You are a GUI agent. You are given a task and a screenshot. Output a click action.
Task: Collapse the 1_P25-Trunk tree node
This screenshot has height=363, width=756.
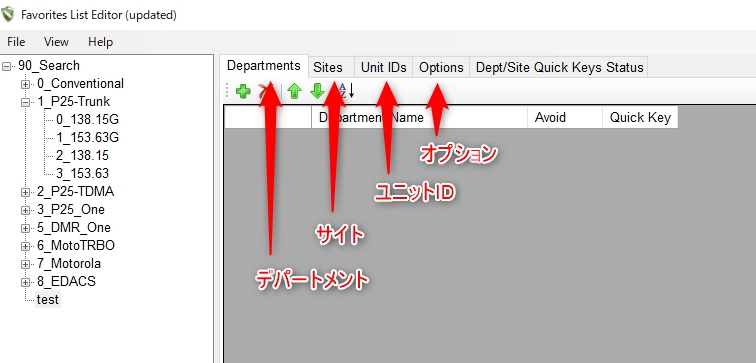tap(25, 102)
